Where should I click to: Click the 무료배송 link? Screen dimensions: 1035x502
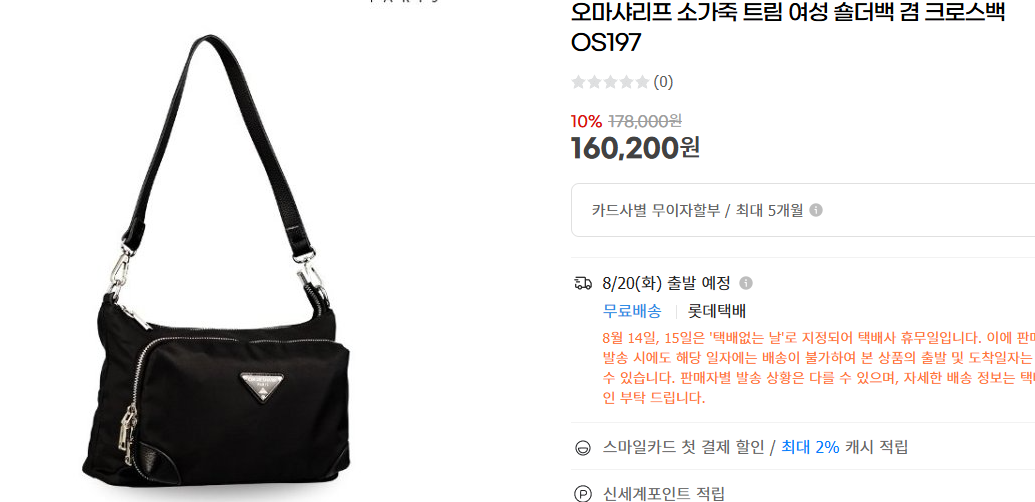pyautogui.click(x=632, y=311)
